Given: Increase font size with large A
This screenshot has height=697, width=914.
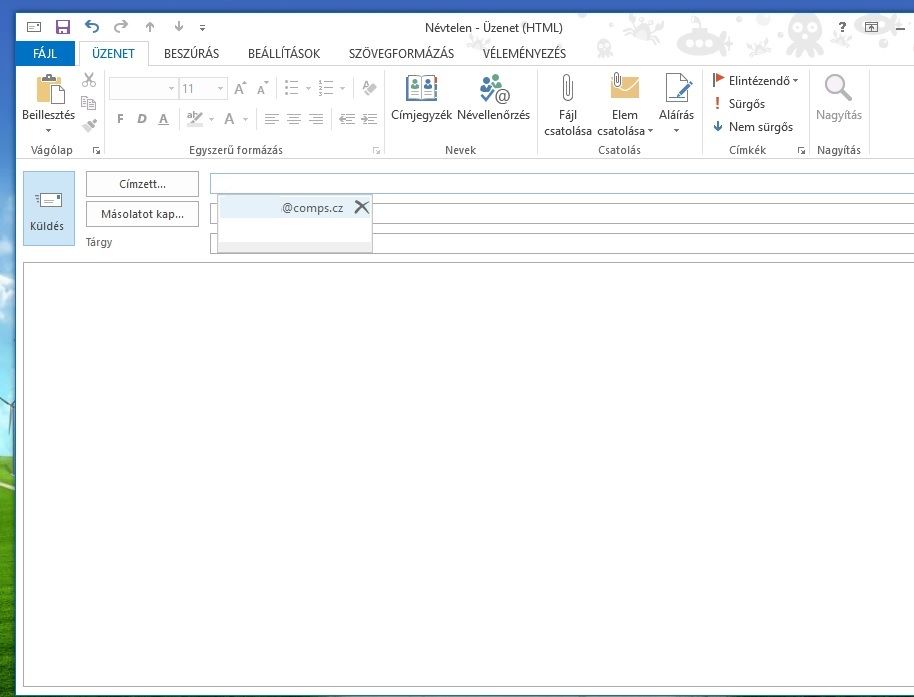Looking at the screenshot, I should point(240,89).
